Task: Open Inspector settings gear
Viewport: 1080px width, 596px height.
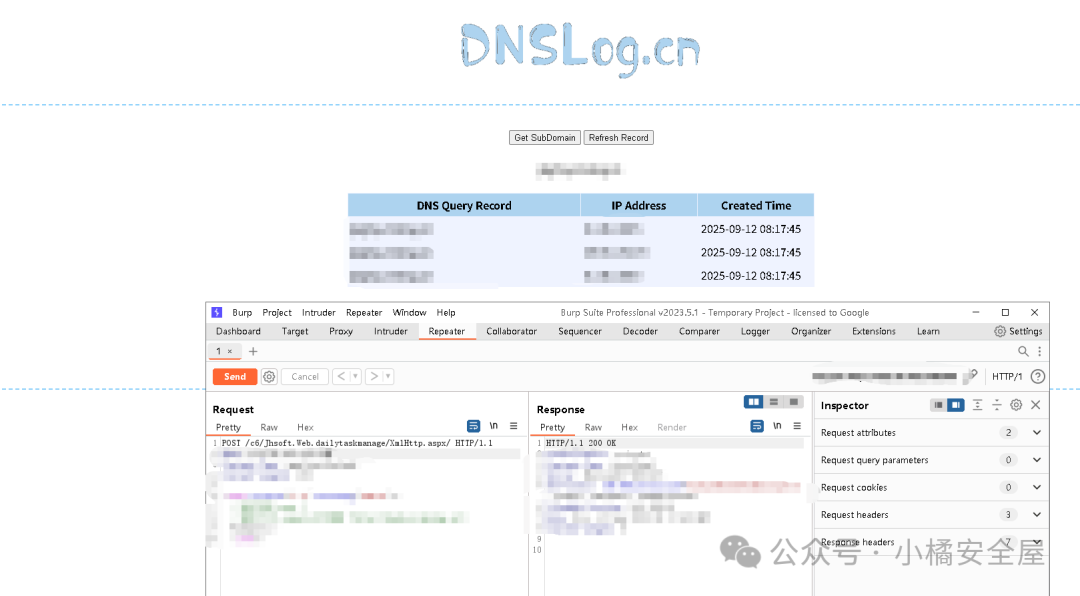Action: pos(1016,405)
